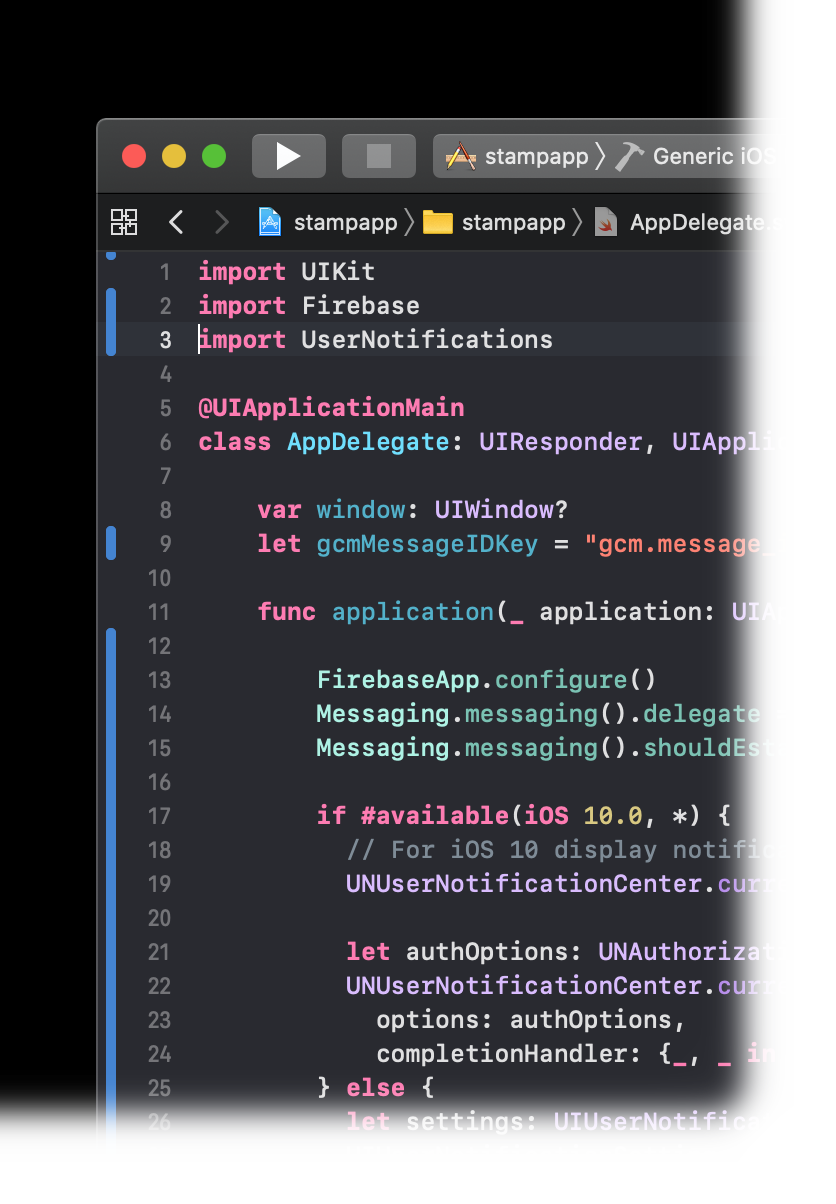836x1204 pixels.
Task: Open the related items grid menu
Action: coord(124,222)
